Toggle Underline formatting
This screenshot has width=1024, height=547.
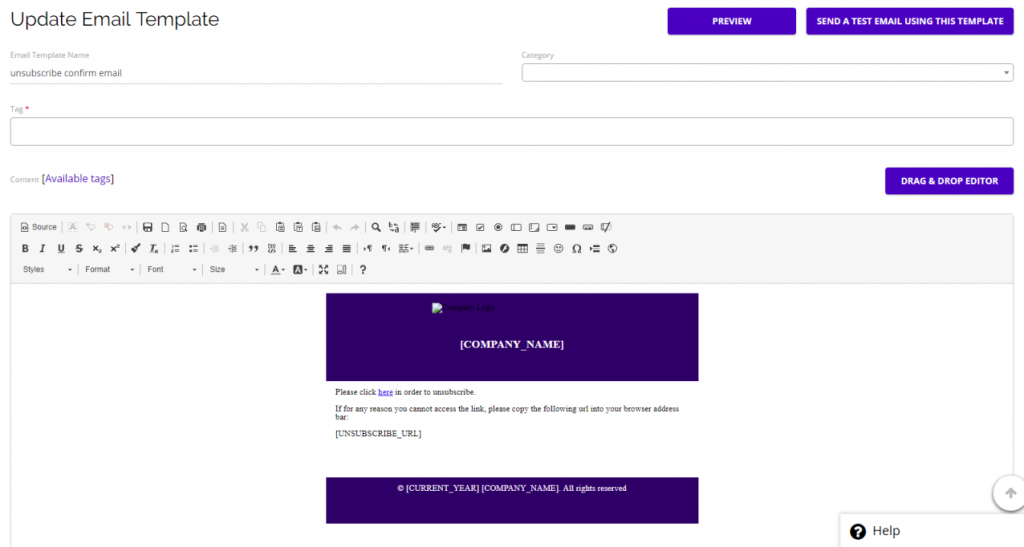(x=61, y=248)
